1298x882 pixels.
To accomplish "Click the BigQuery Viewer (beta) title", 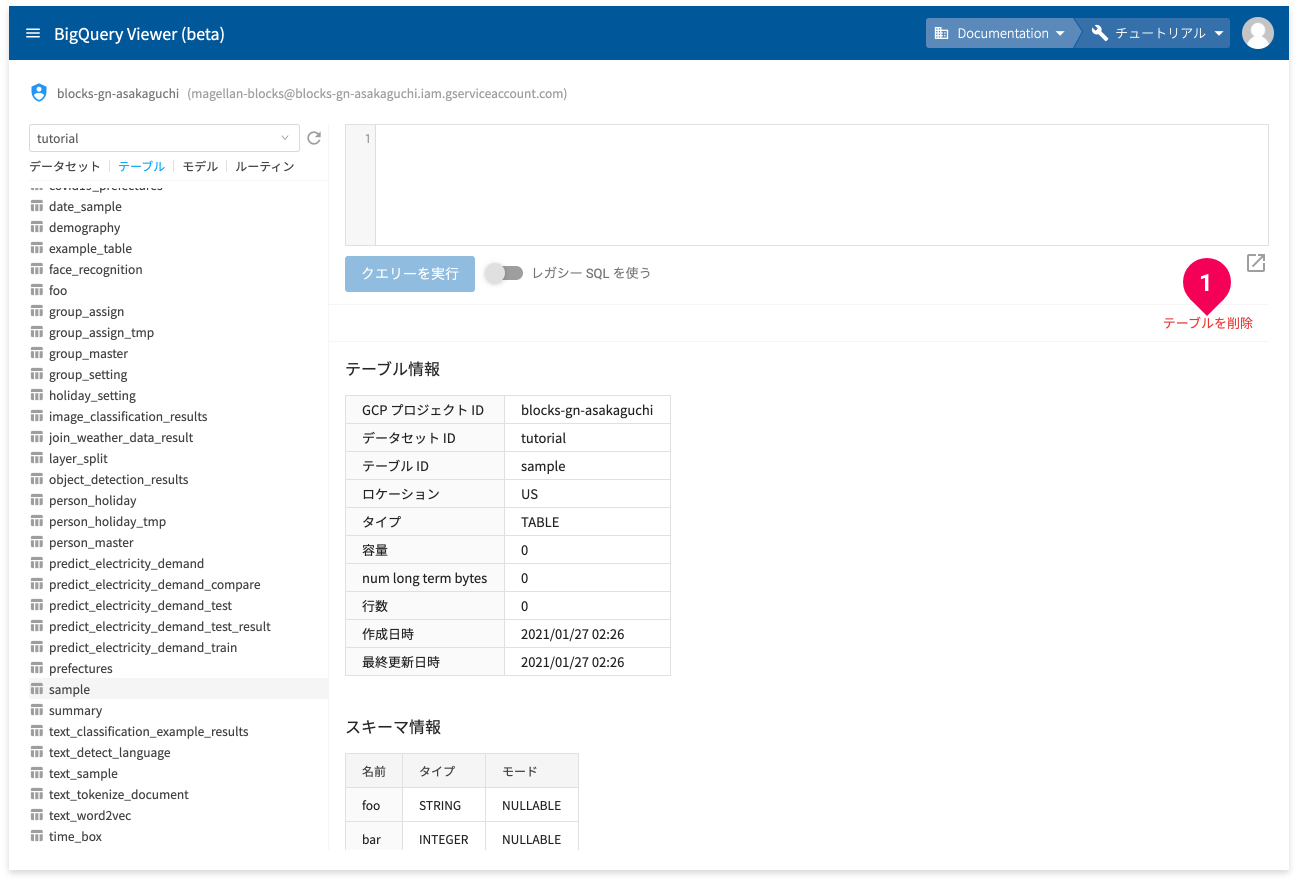I will click(x=139, y=34).
